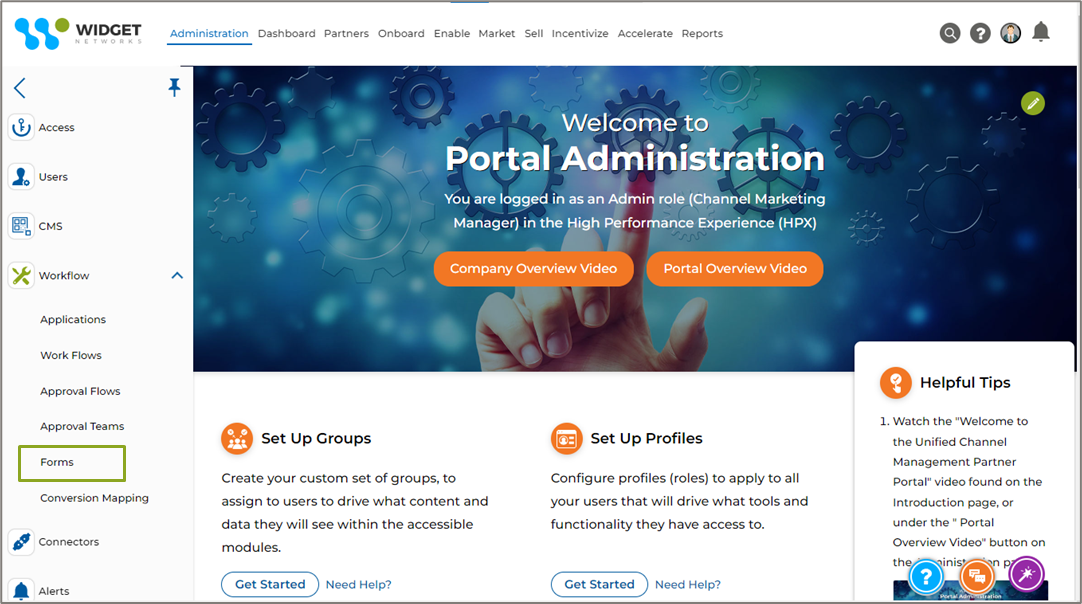Collapse sidebar with the back arrow
The width and height of the screenshot is (1082, 604).
(x=19, y=88)
